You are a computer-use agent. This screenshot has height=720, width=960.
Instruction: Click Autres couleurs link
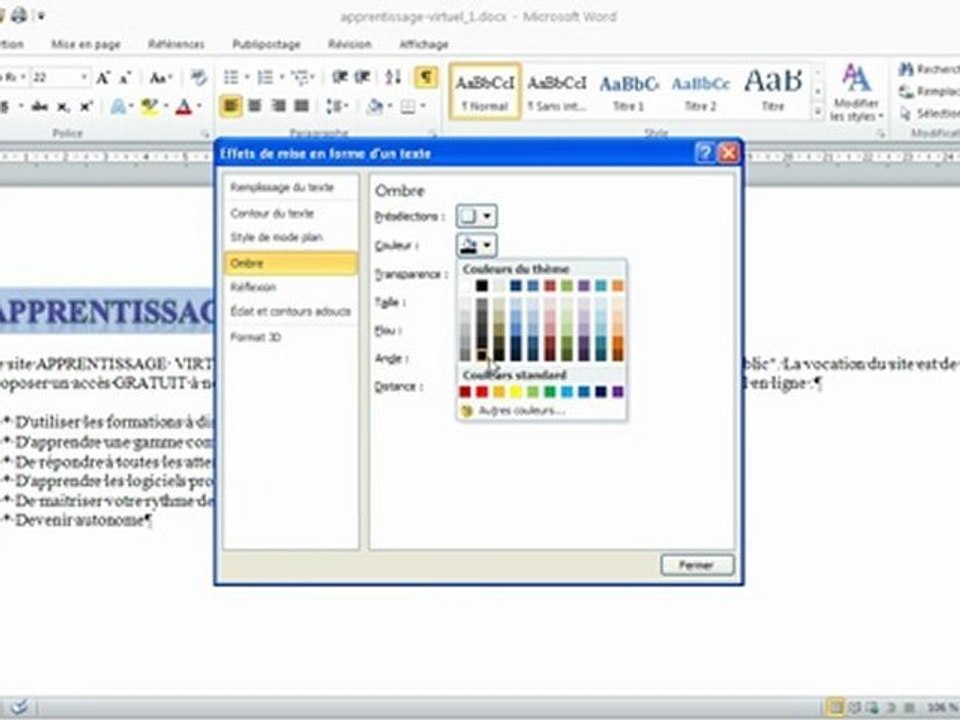(520, 410)
